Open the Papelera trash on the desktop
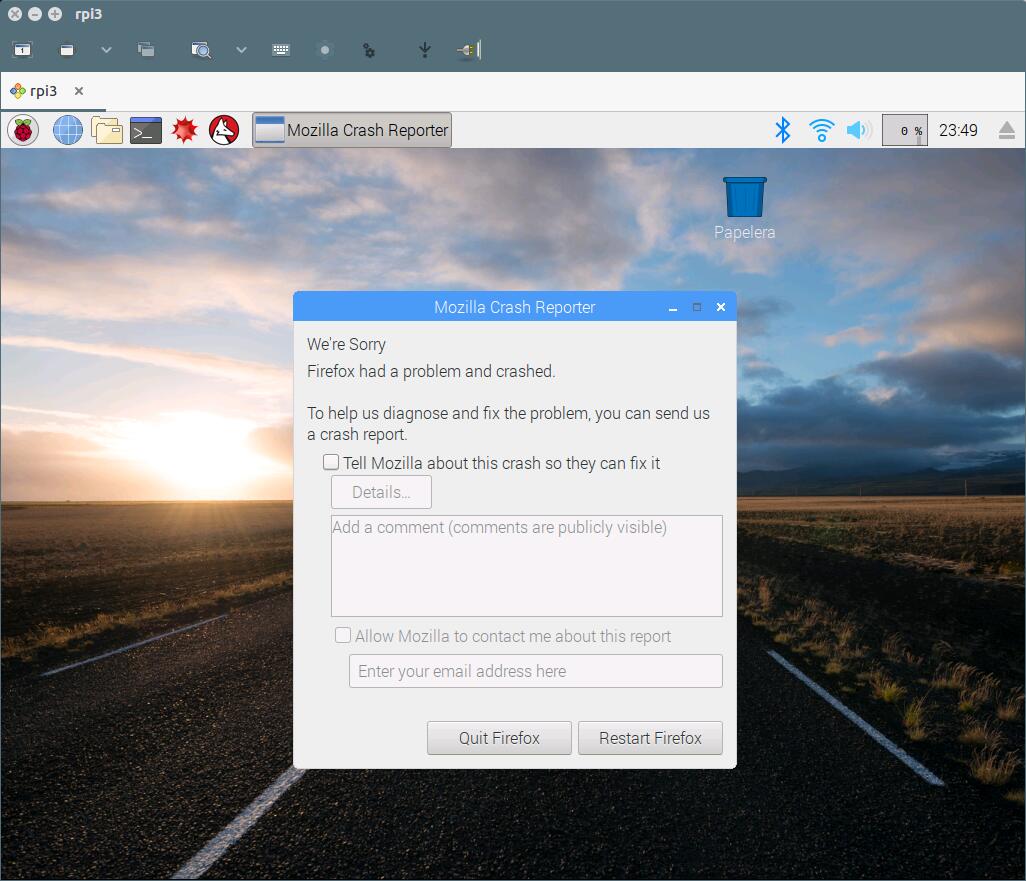The image size is (1026, 881). [744, 198]
